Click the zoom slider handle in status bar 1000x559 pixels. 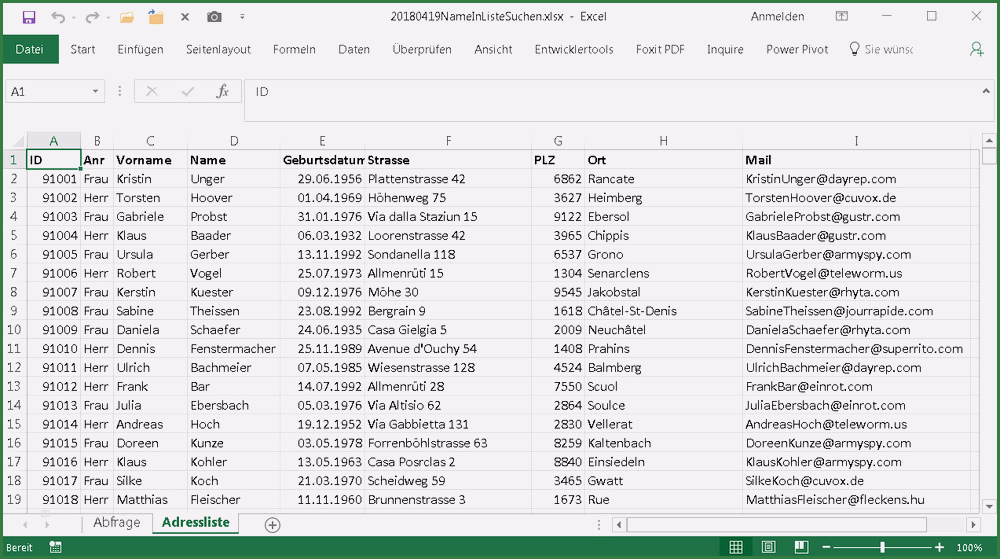pos(882,547)
